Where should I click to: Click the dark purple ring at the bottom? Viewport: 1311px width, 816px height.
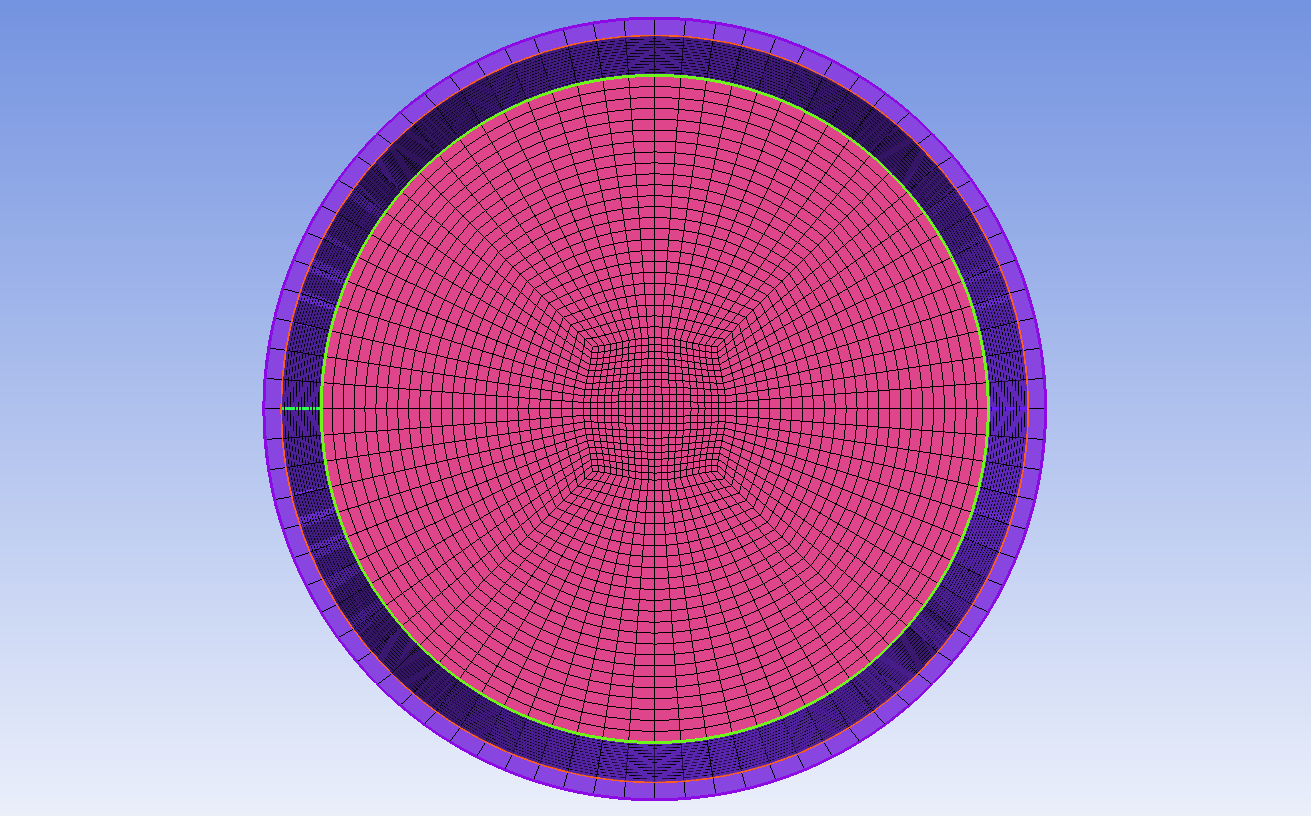pyautogui.click(x=654, y=761)
